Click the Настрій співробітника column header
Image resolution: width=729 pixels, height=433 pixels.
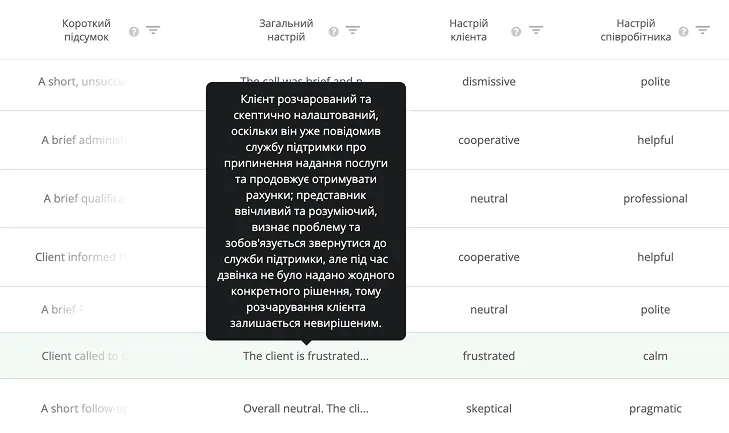coord(636,30)
